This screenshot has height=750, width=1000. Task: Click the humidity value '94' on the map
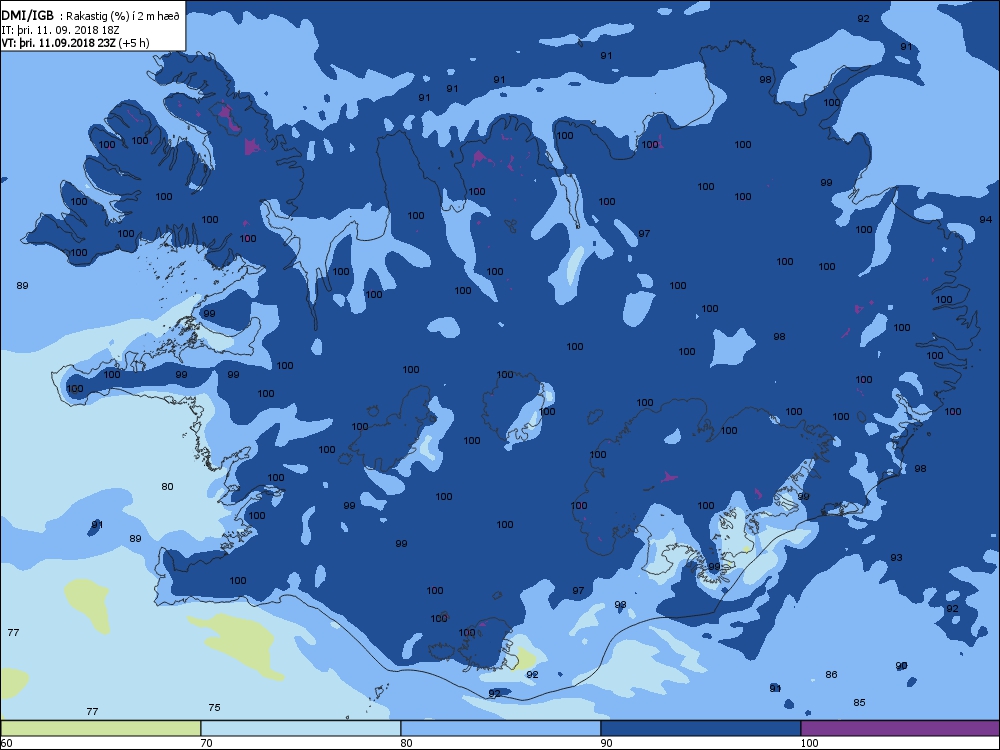tap(985, 219)
